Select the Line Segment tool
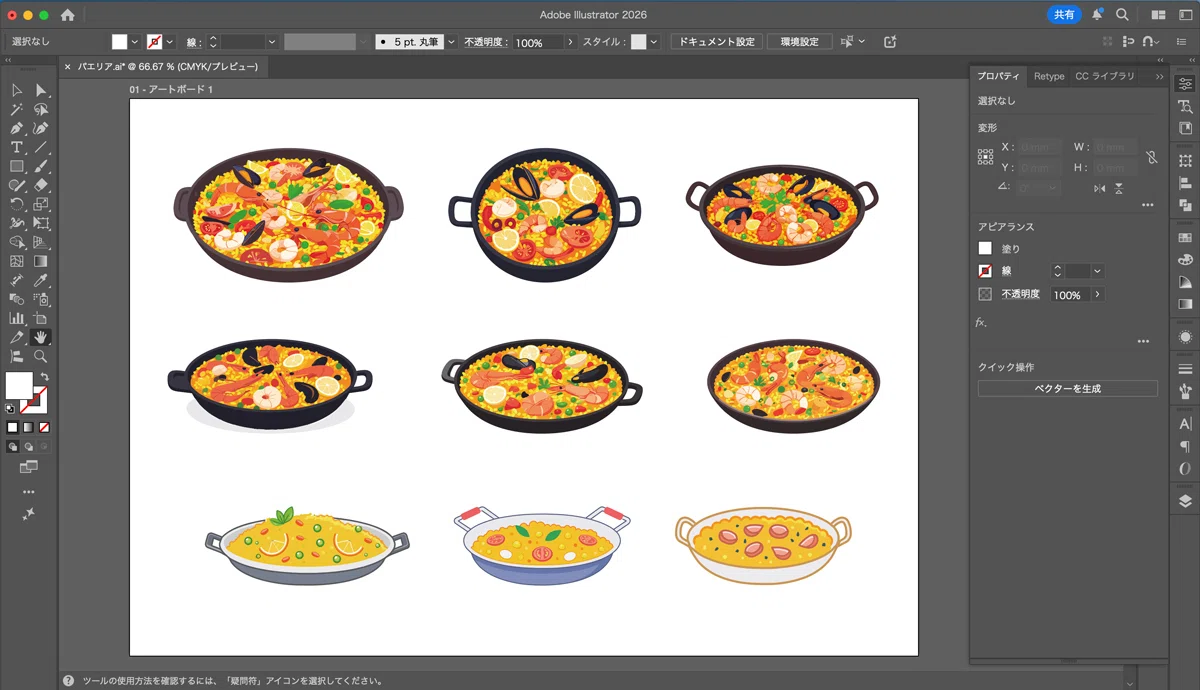This screenshot has height=690, width=1200. 41,147
